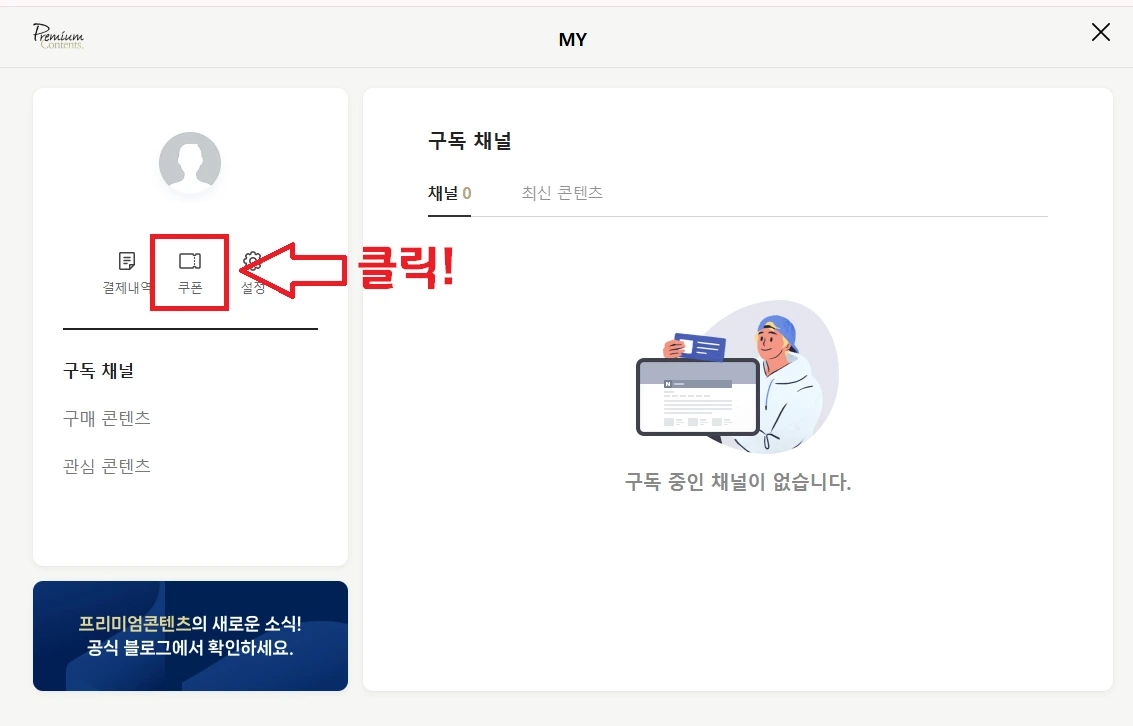The width and height of the screenshot is (1133, 726).
Task: Click the 결제내역 text label
Action: coord(127,288)
